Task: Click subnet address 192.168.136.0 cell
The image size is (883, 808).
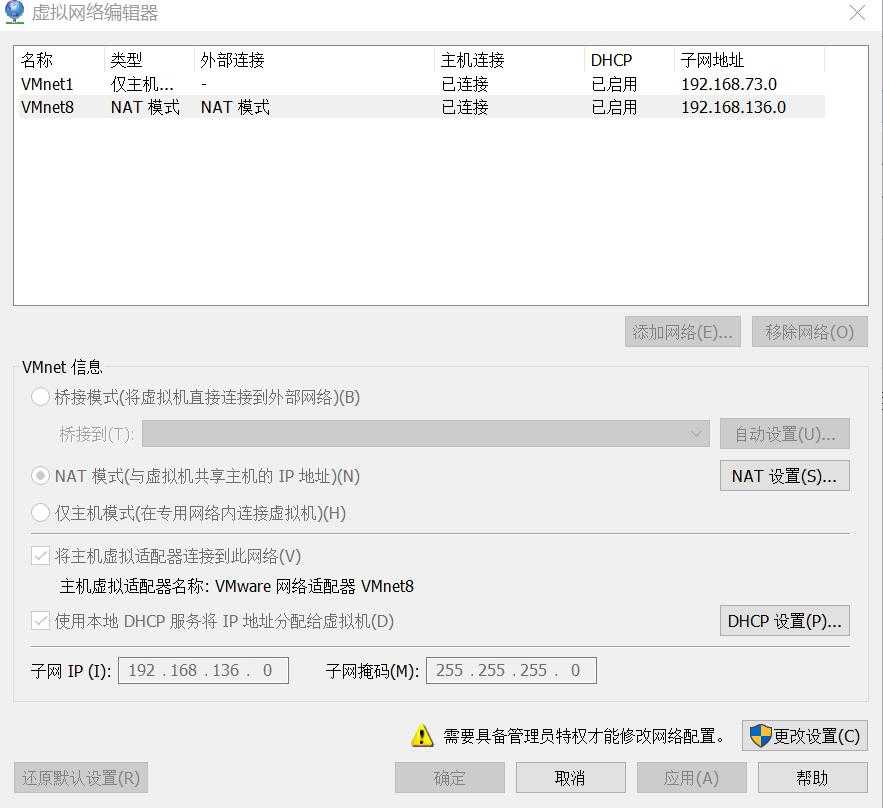Action: pos(733,107)
